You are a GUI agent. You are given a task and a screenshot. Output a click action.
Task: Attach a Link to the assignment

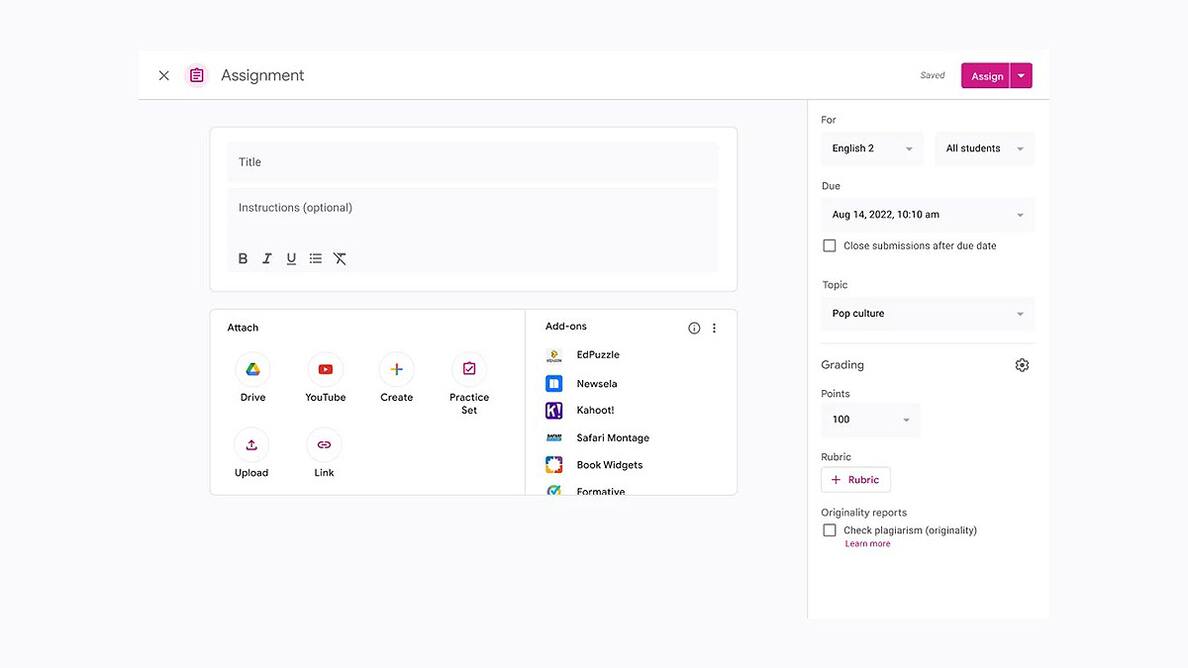[324, 445]
